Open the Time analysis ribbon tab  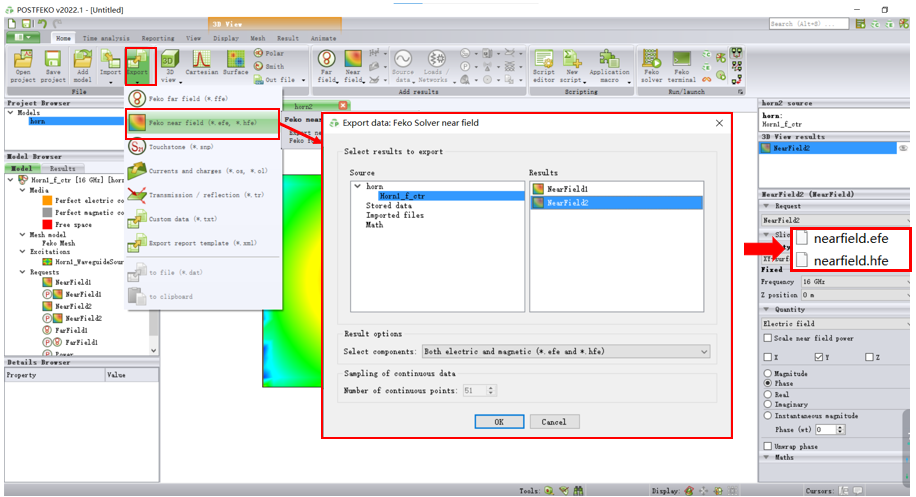pyautogui.click(x=106, y=38)
